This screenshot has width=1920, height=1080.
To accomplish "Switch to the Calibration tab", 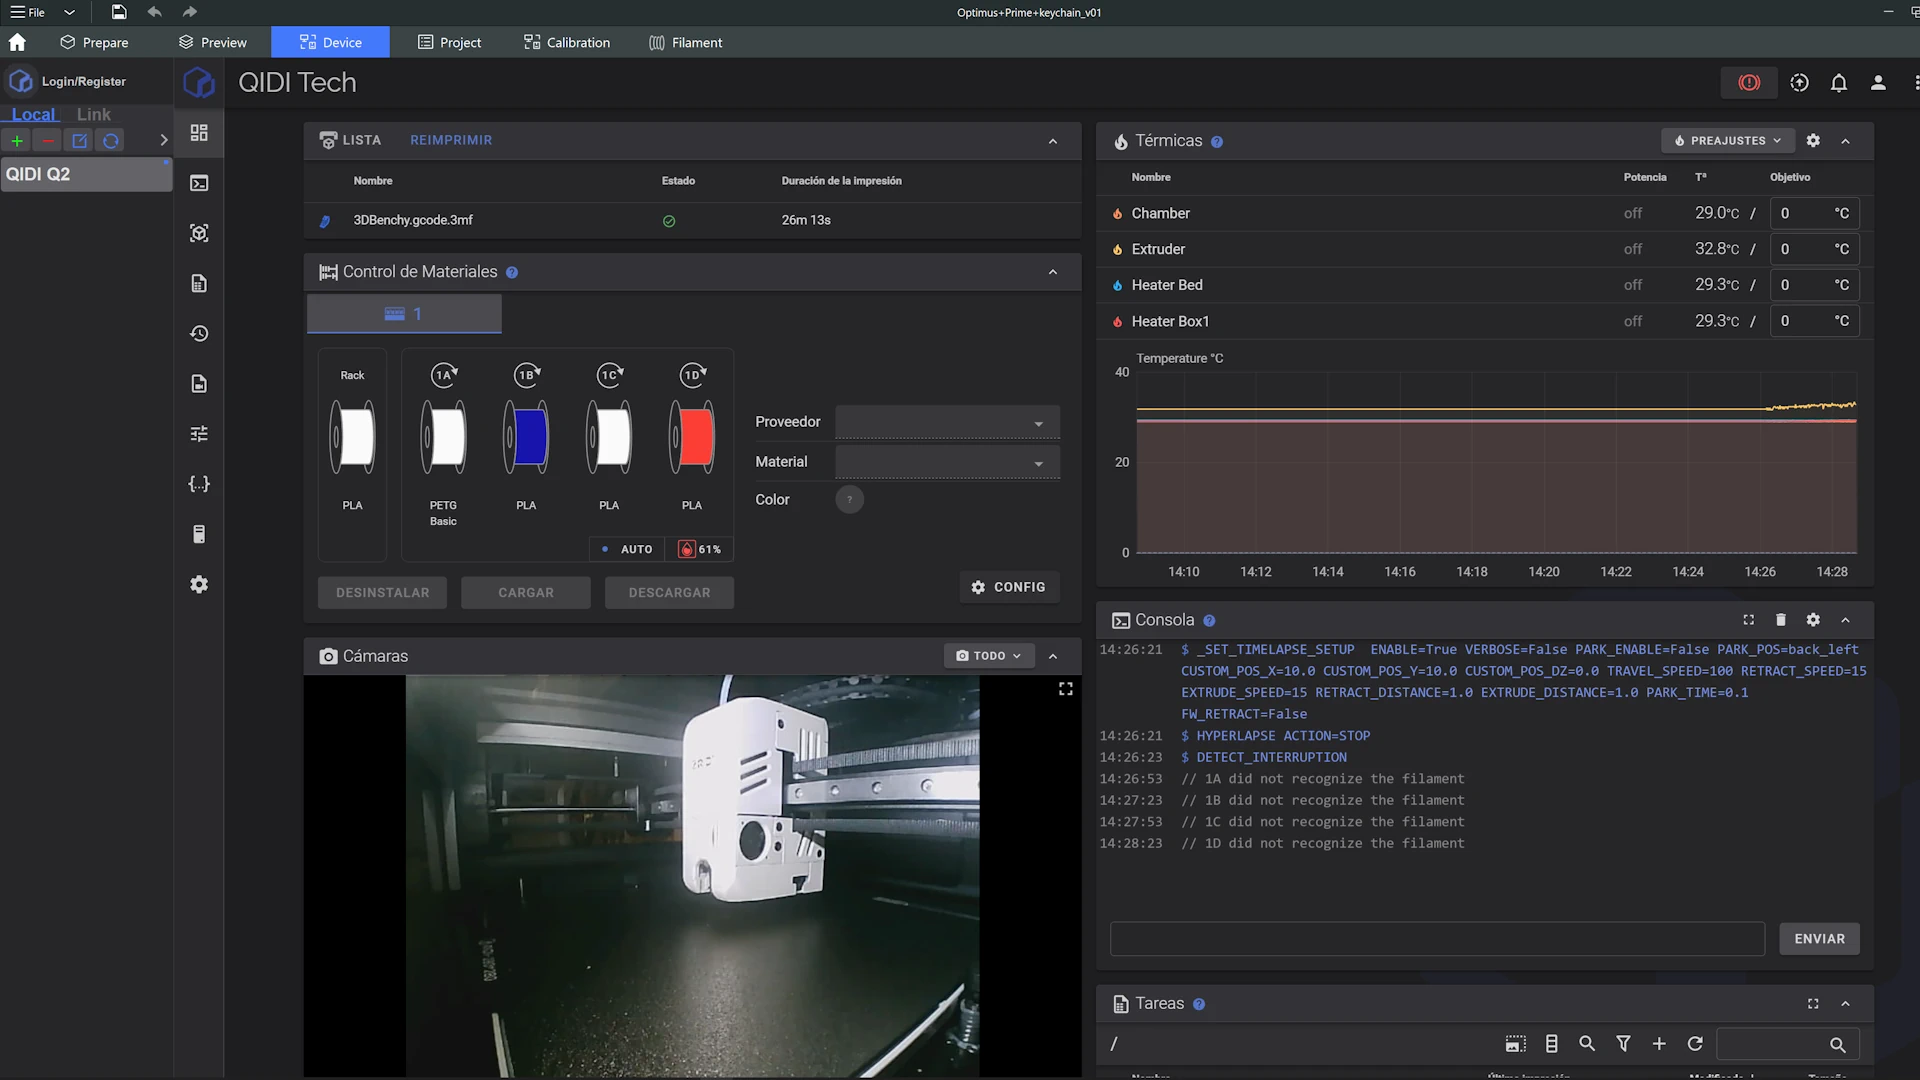I will click(566, 43).
